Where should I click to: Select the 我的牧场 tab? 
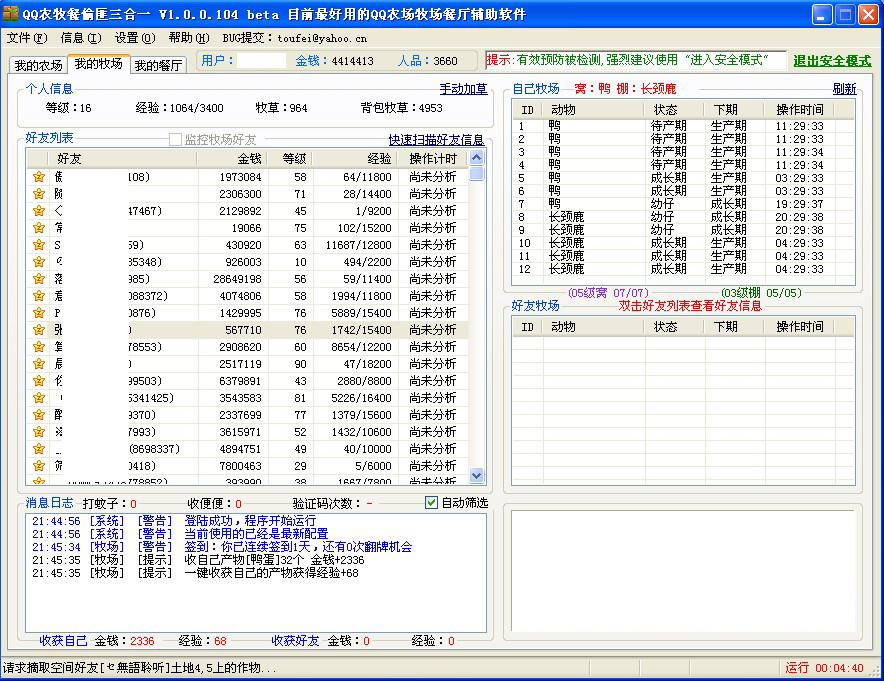[99, 64]
